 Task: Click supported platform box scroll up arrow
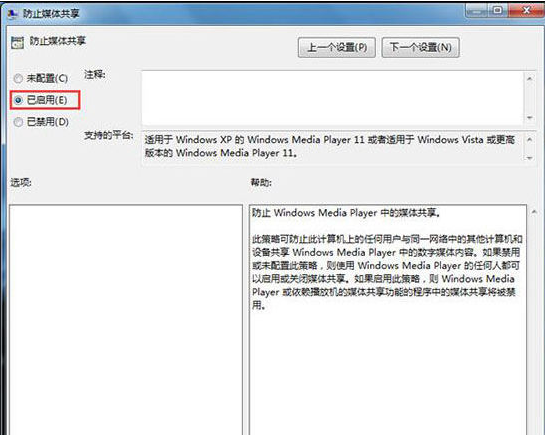click(x=529, y=140)
